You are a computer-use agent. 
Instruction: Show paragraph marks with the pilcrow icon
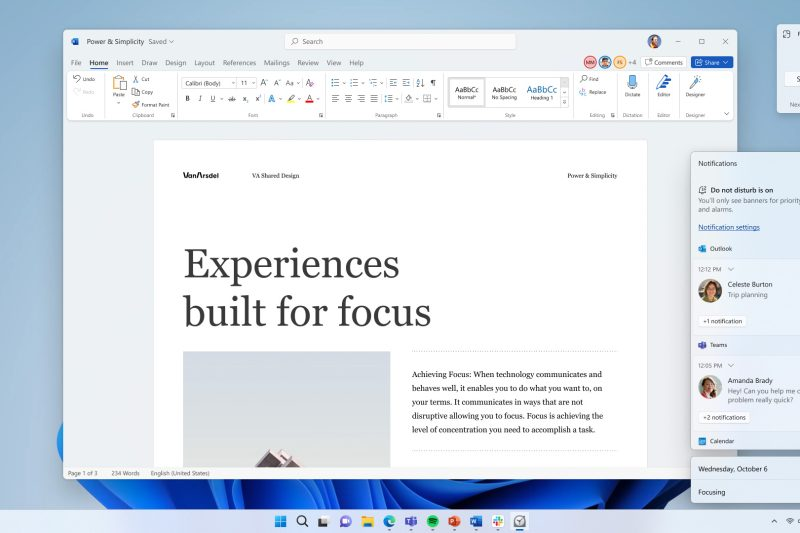click(x=433, y=83)
